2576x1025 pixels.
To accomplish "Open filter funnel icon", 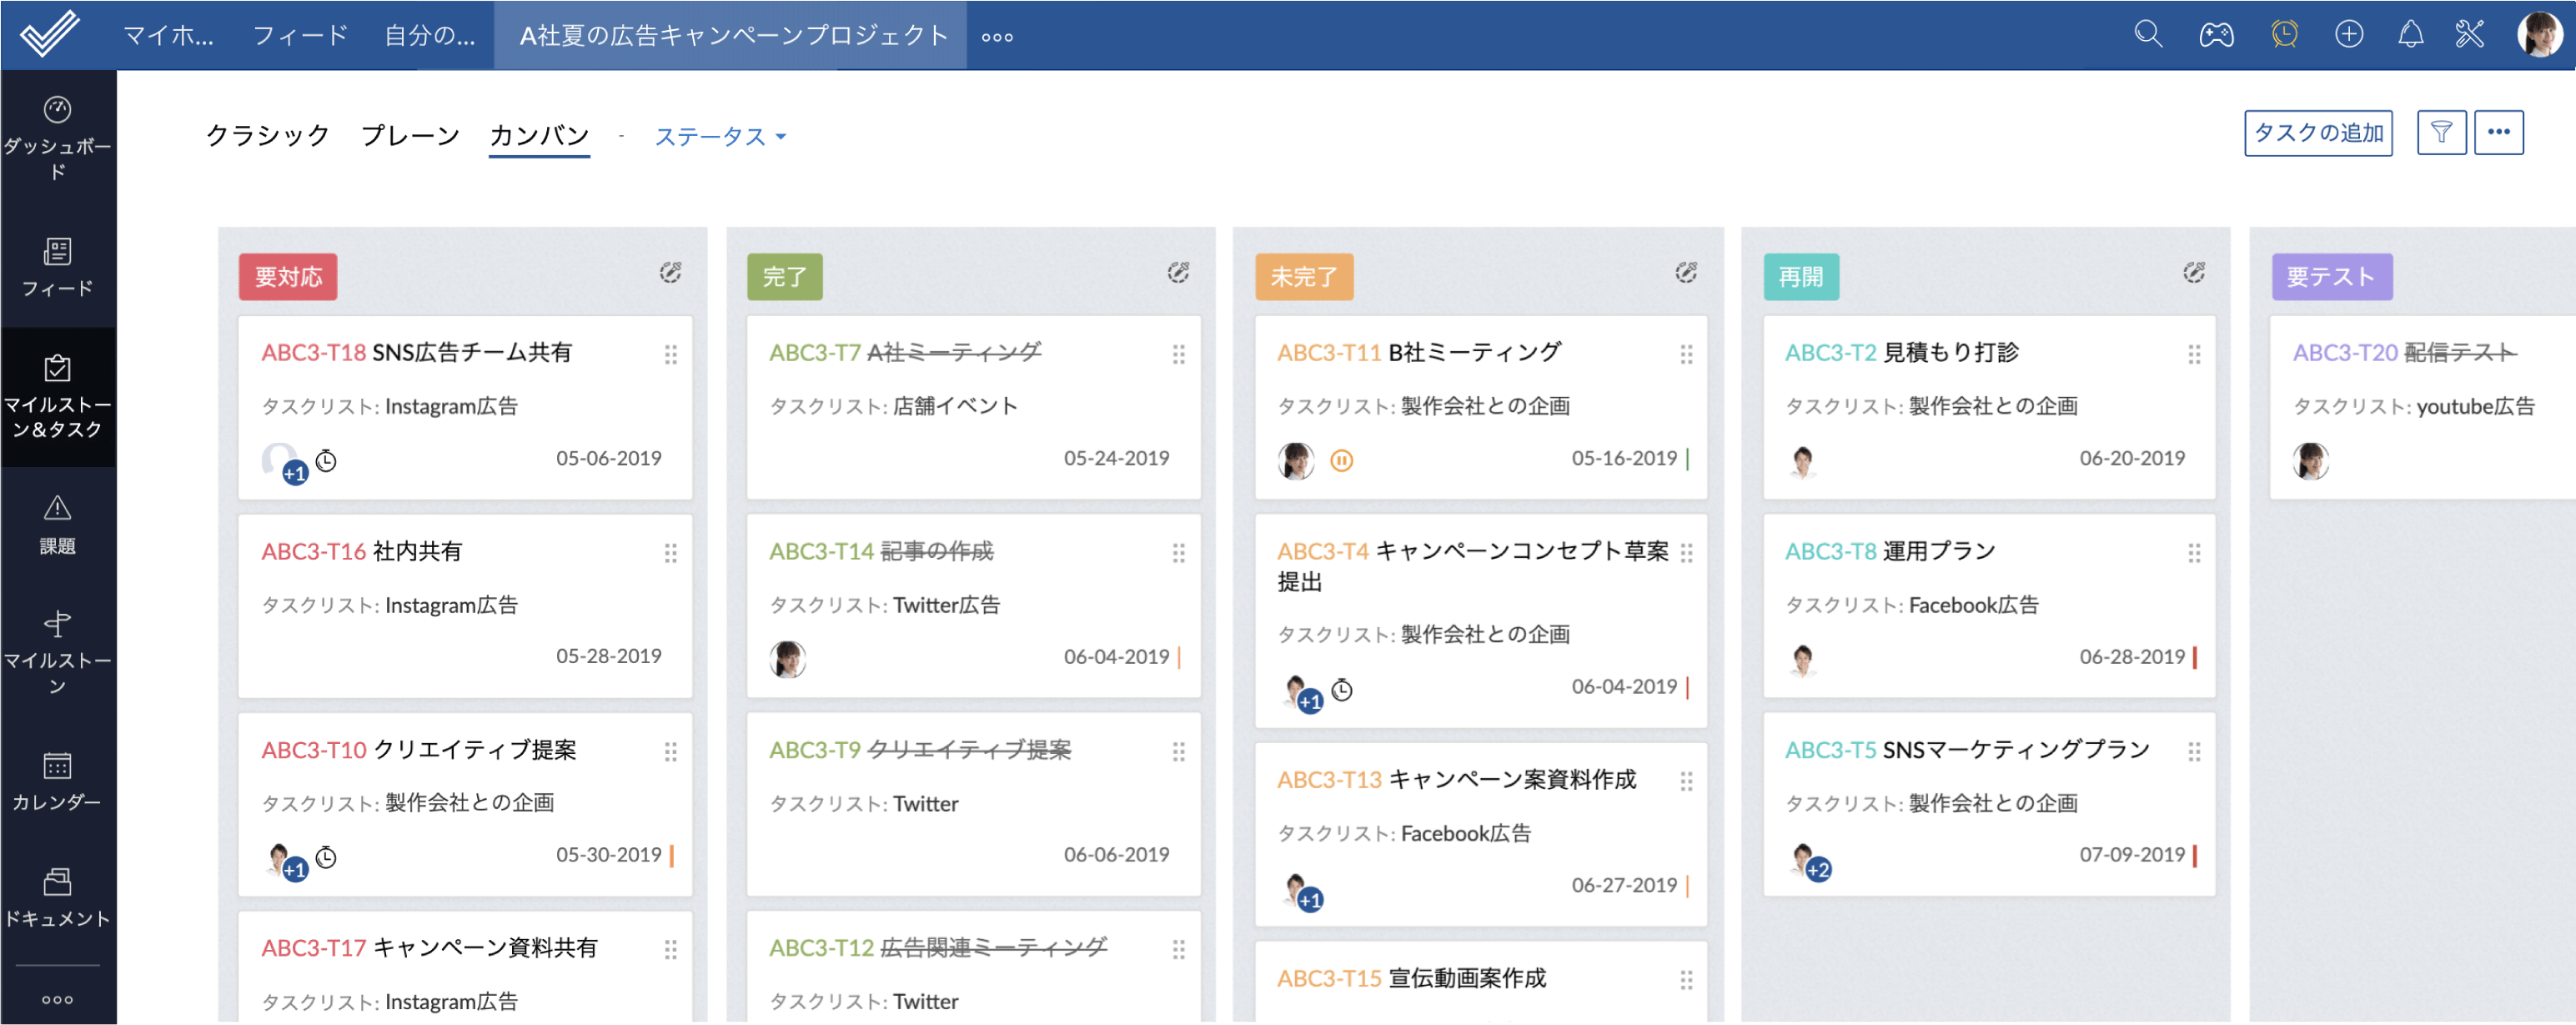I will coord(2441,132).
